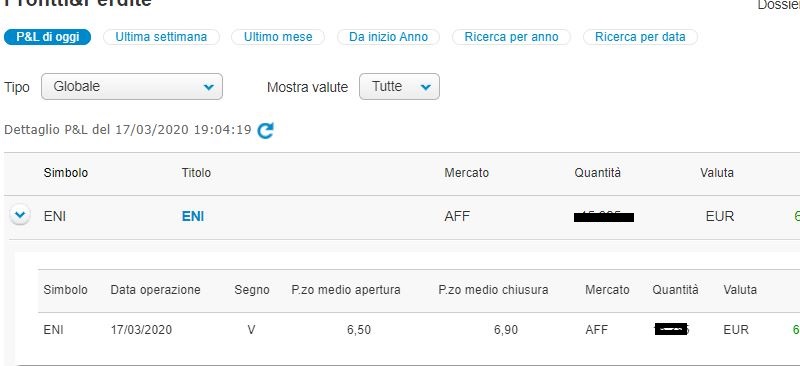Collapse the ENI row details

click(20, 215)
